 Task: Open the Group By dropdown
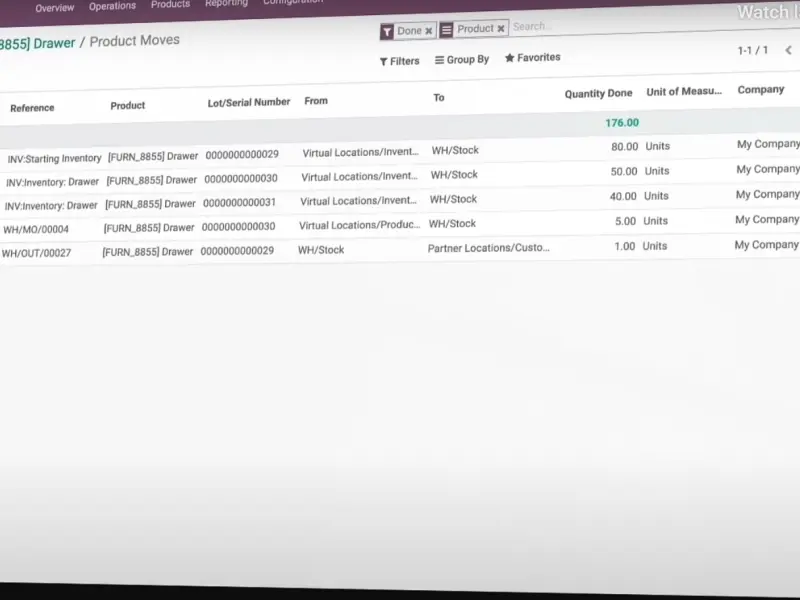tap(462, 60)
